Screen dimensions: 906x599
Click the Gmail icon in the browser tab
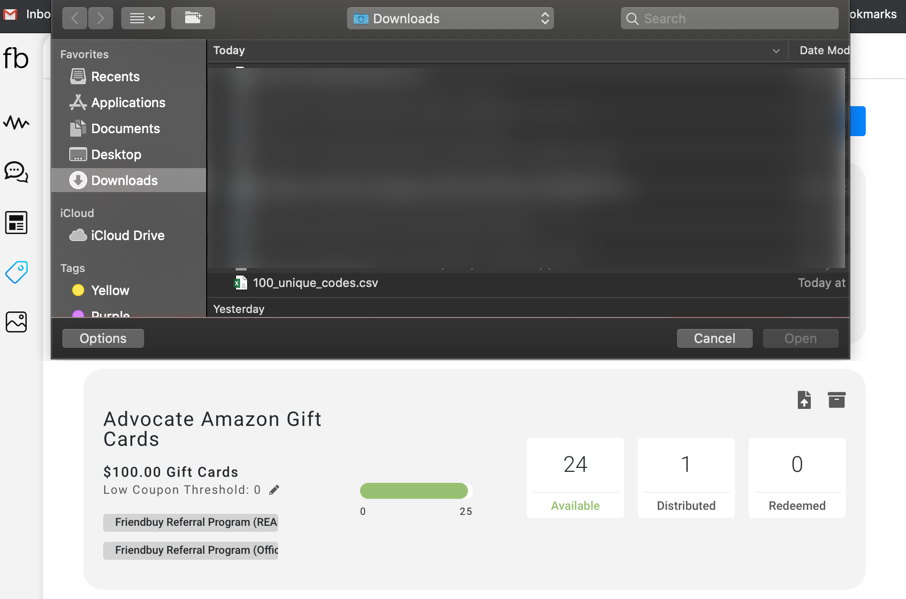coord(10,14)
